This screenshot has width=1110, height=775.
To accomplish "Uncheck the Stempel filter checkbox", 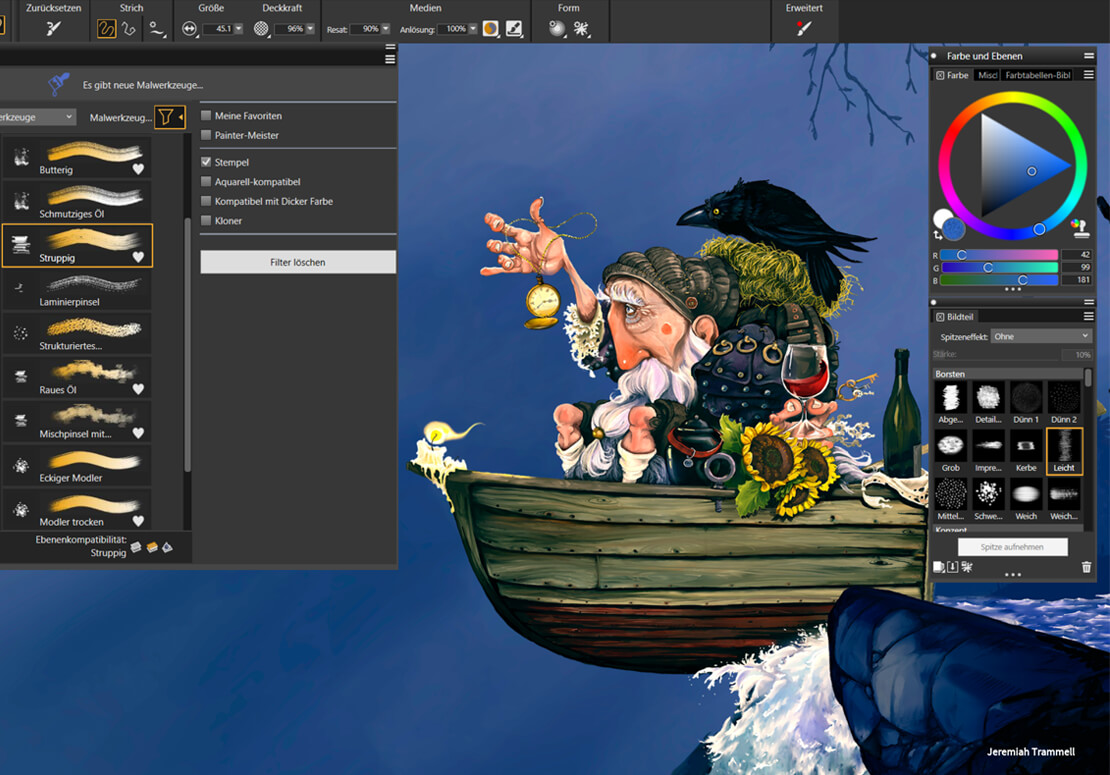I will click(x=206, y=162).
